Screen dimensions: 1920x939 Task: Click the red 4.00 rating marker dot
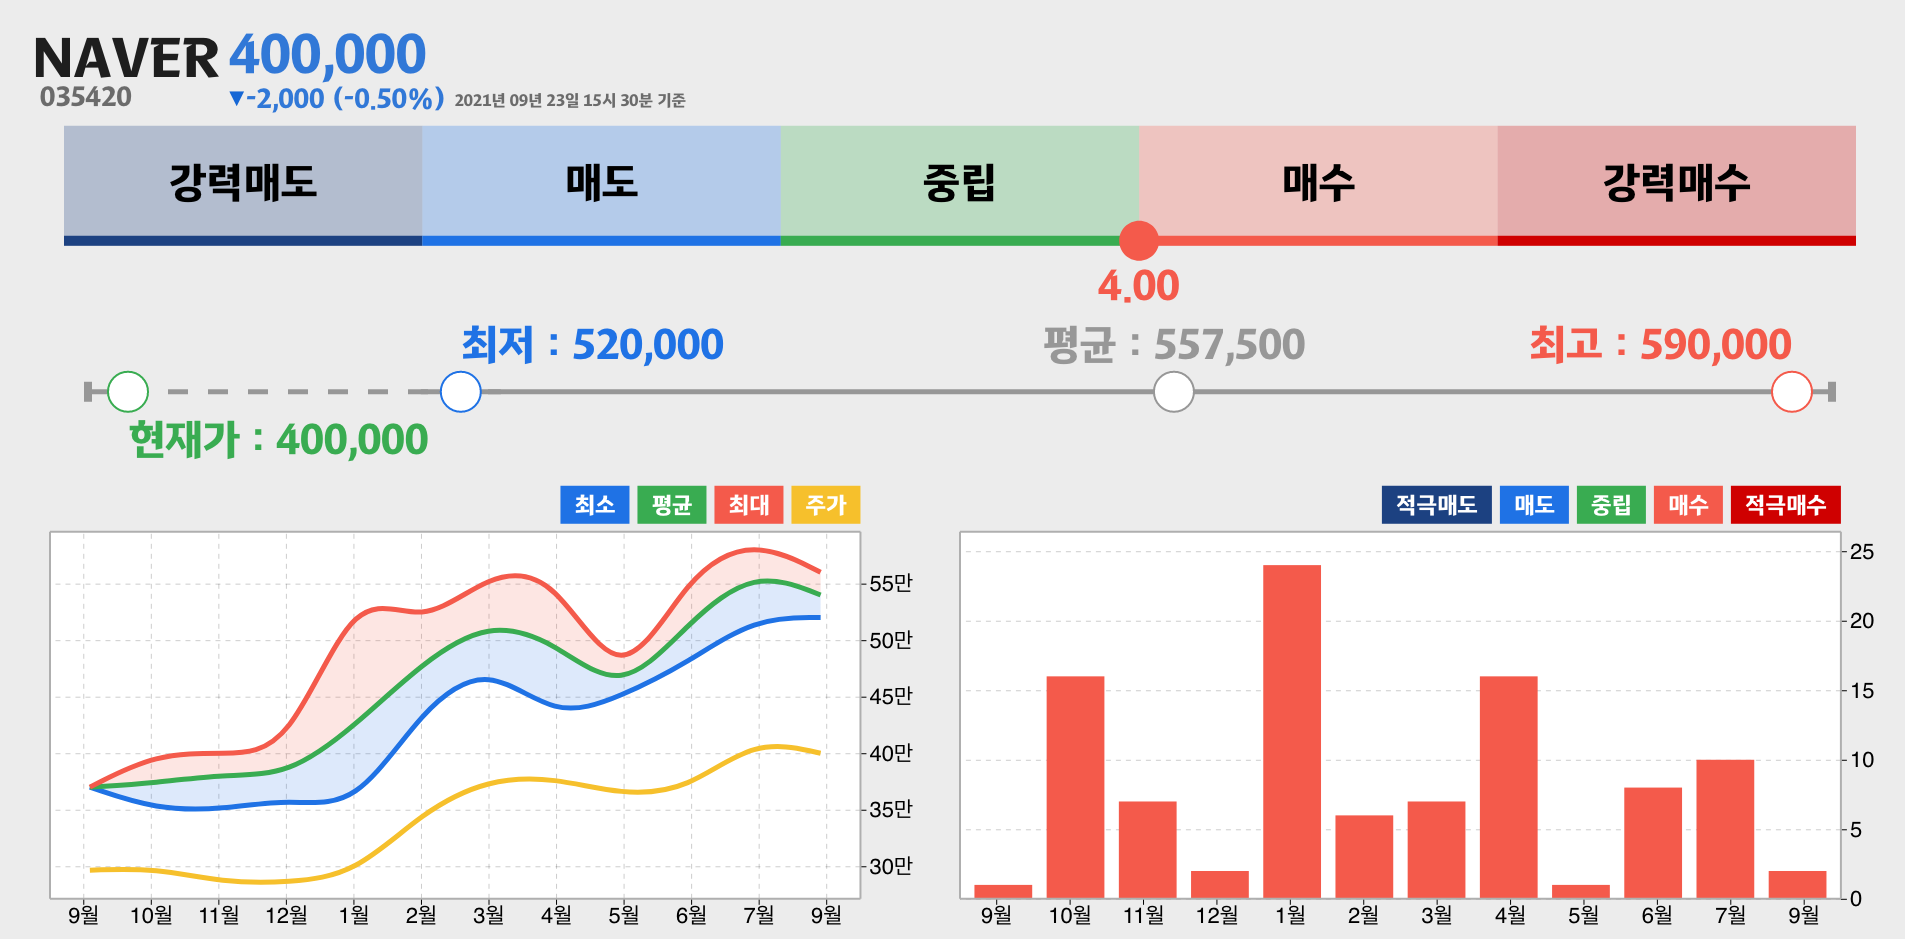click(1139, 241)
